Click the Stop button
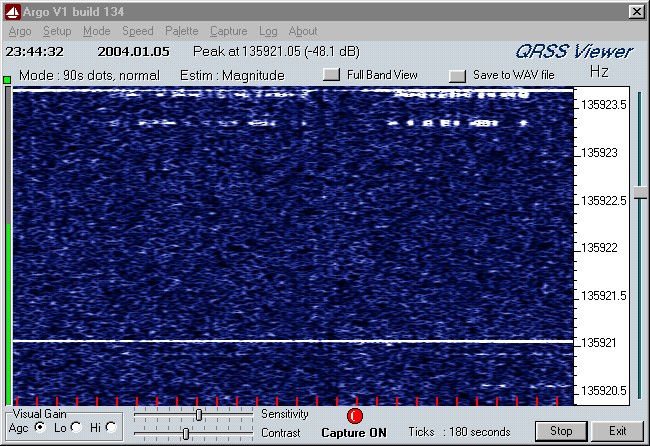 561,431
